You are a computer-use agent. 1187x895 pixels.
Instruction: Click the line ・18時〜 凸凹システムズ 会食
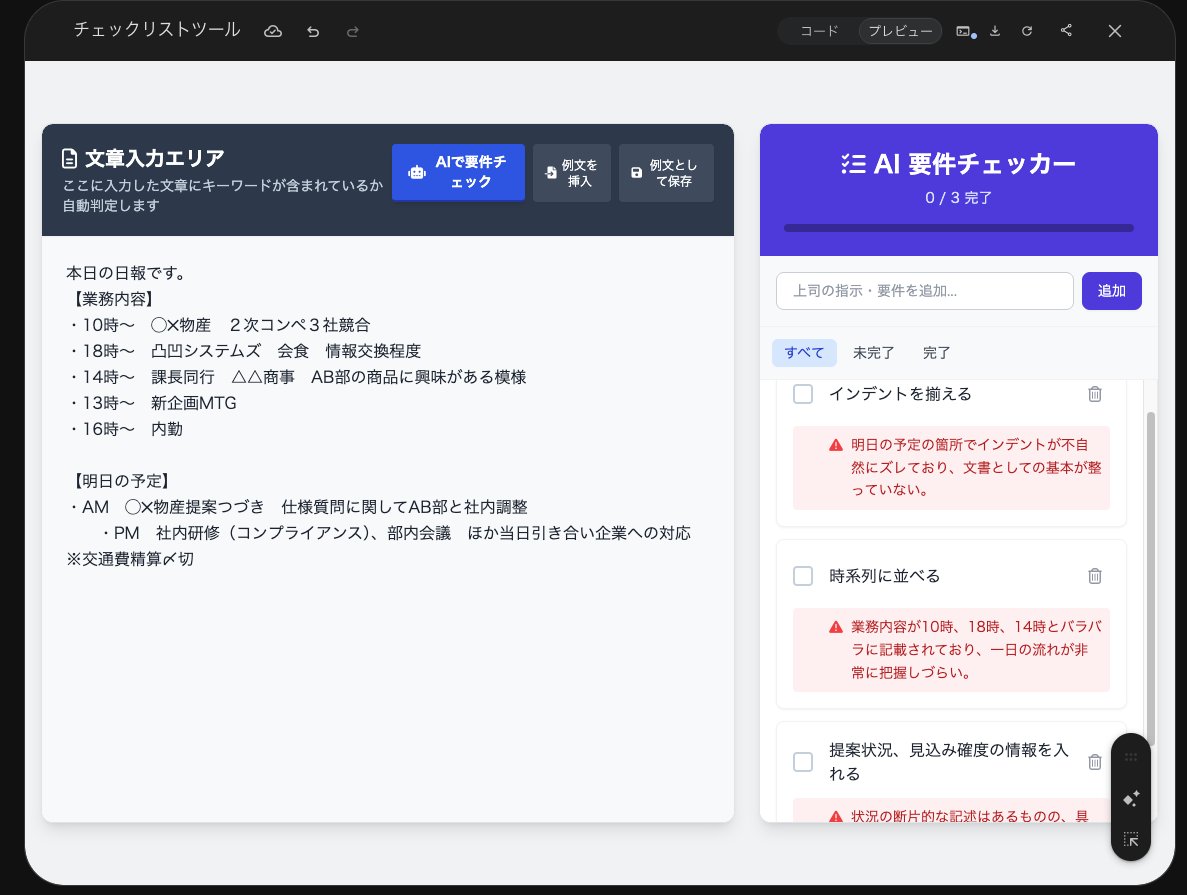point(244,351)
